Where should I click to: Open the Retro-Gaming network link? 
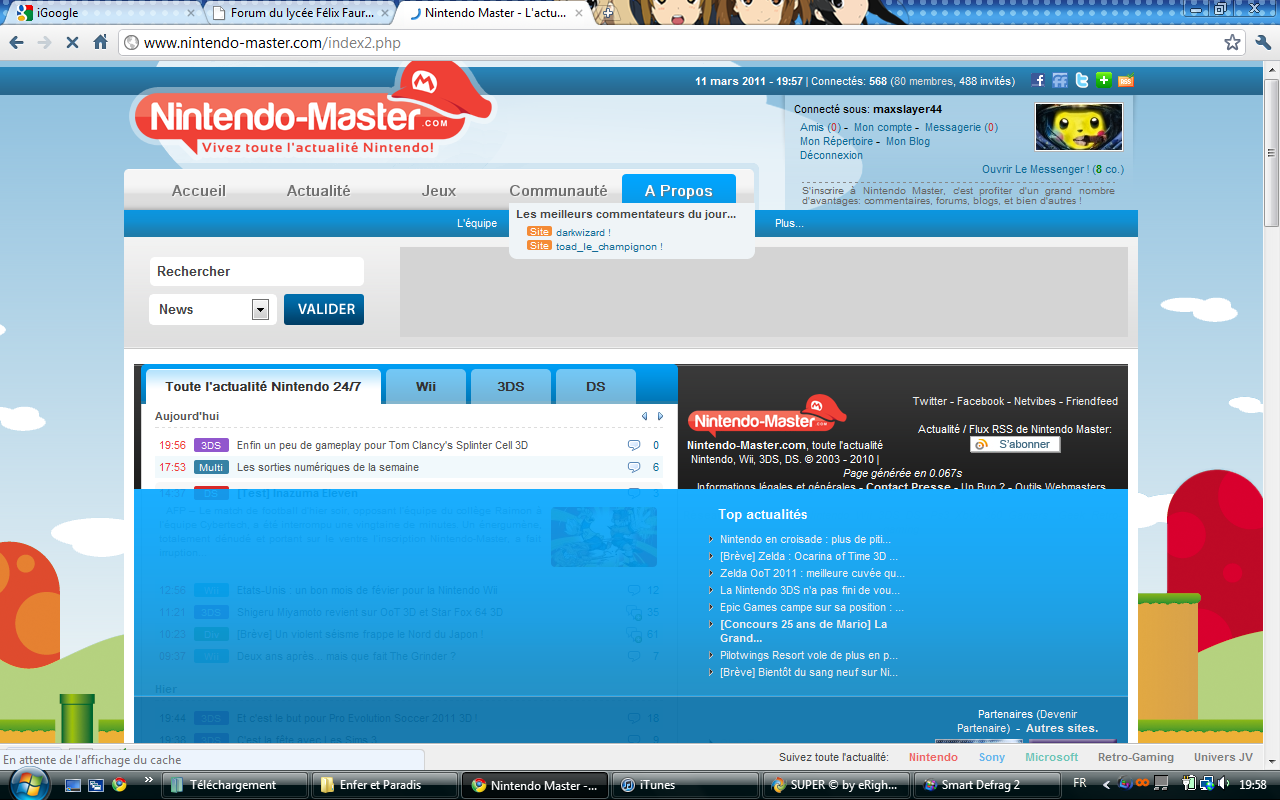click(x=1136, y=757)
